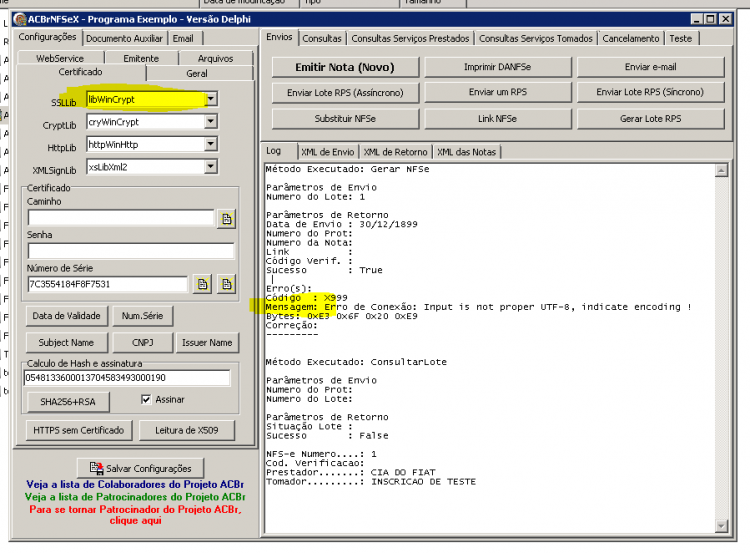
Task: Click Substituir NFSe button
Action: (345, 119)
